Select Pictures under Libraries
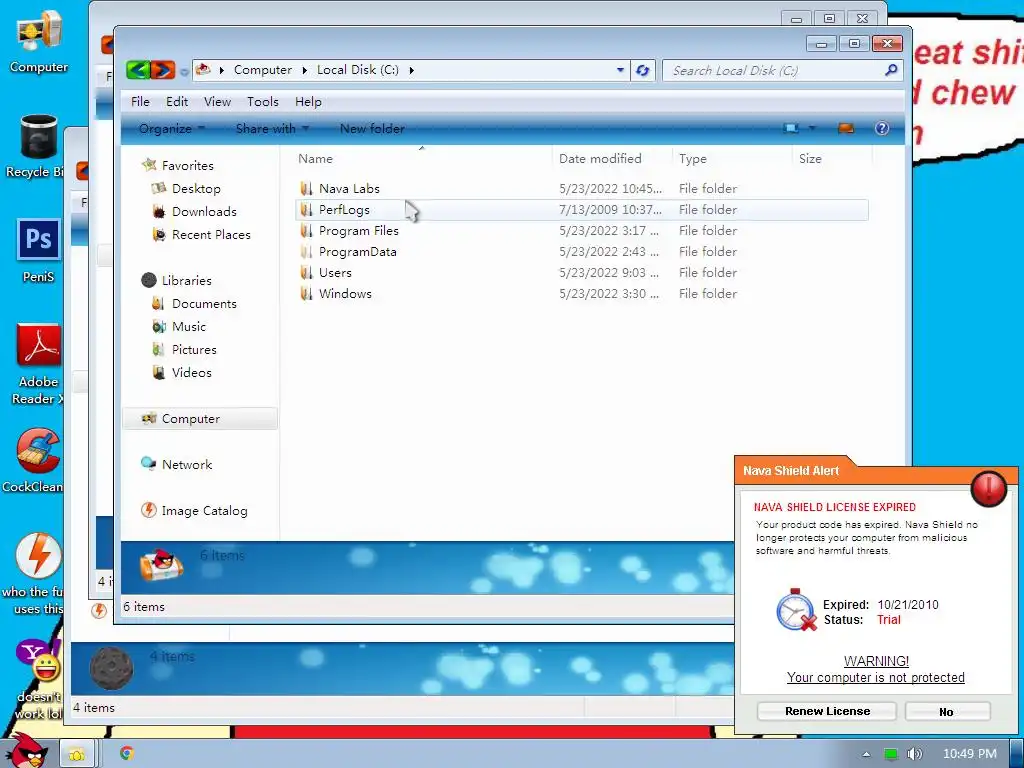The height and width of the screenshot is (768, 1024). click(x=193, y=349)
